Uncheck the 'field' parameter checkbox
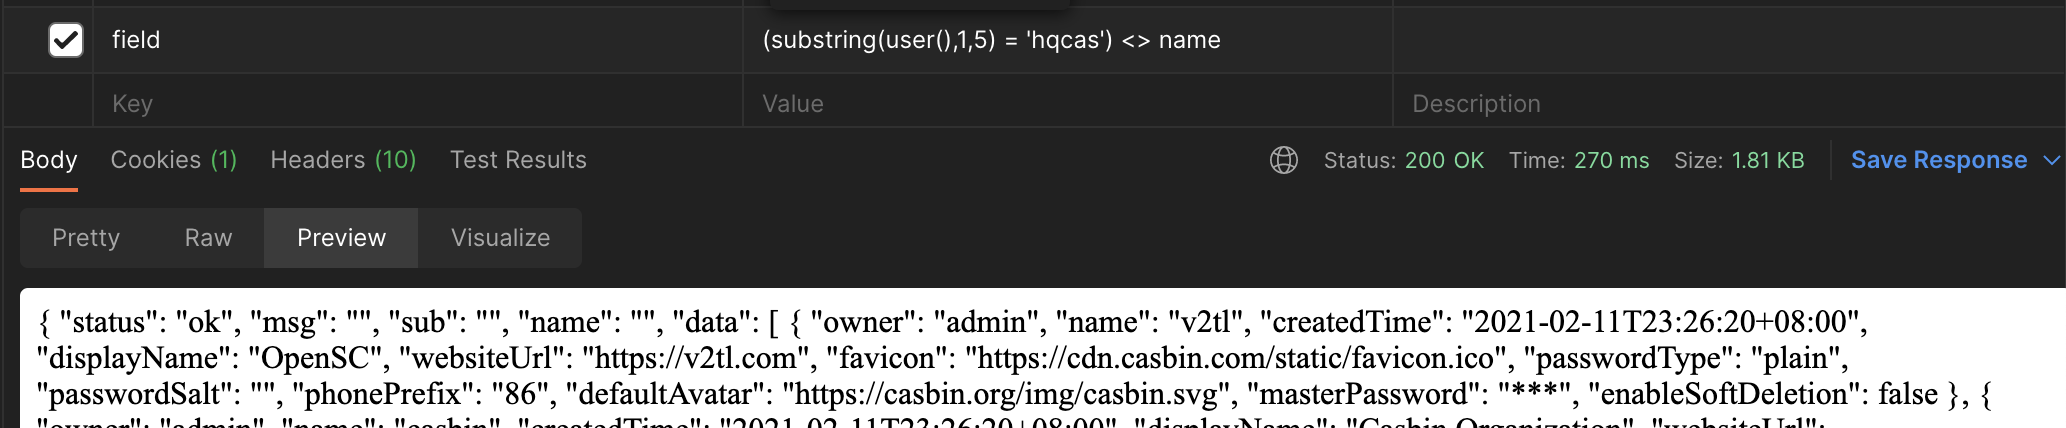2066x428 pixels. tap(66, 40)
